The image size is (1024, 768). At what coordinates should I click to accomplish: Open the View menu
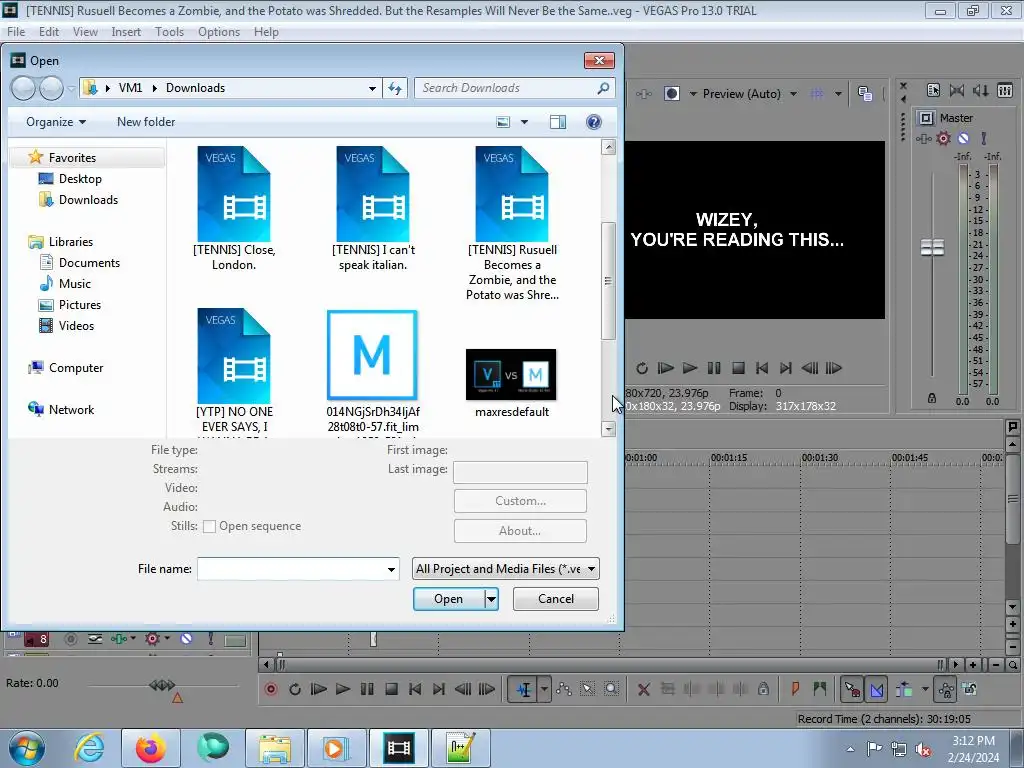coord(85,32)
